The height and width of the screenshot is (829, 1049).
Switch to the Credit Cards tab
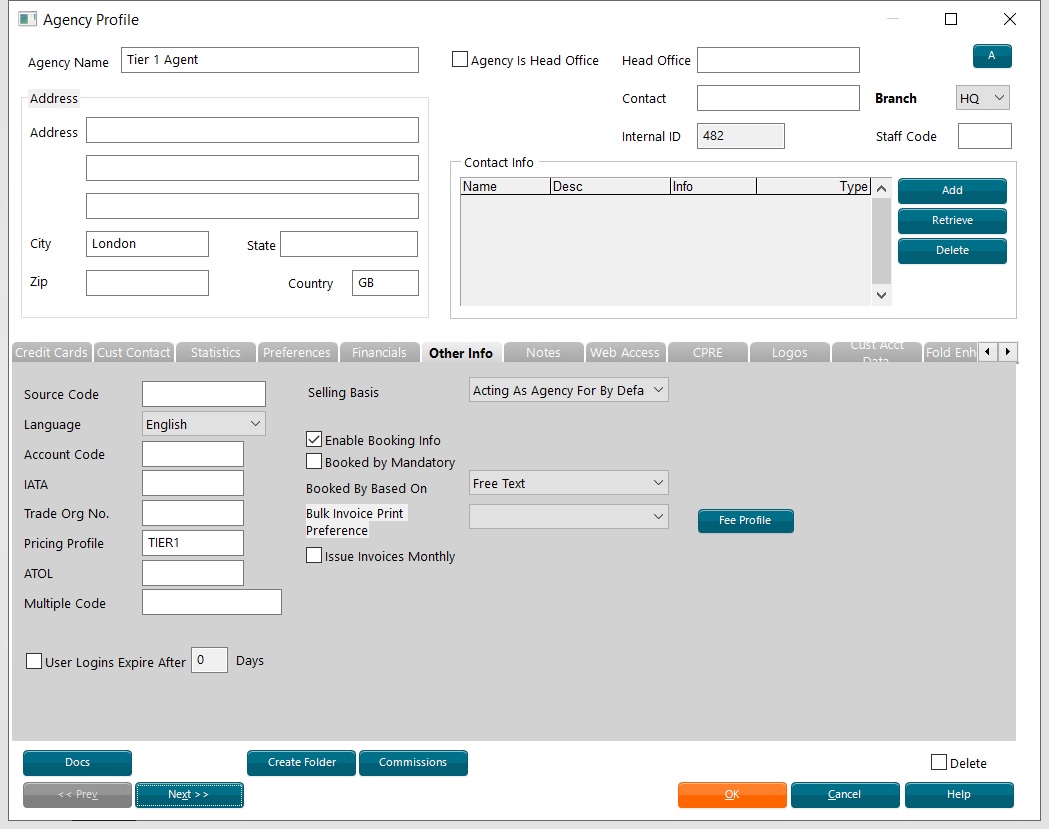(52, 352)
